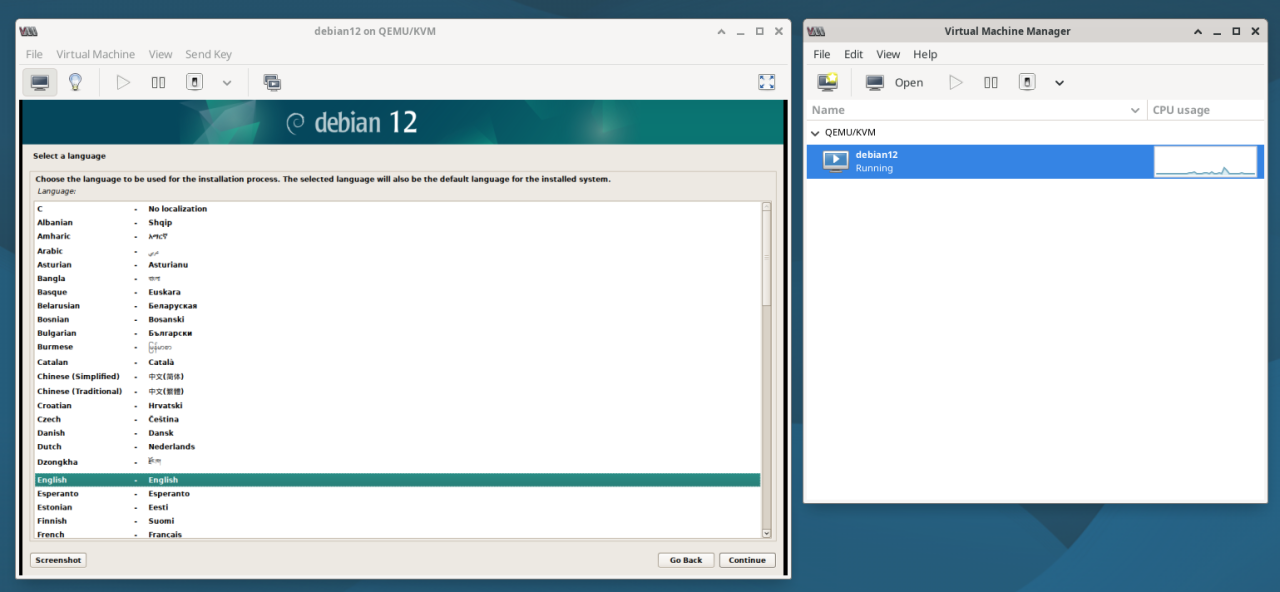Collapse the QEMU/KVM connection tree
The width and height of the screenshot is (1280, 592).
point(815,132)
